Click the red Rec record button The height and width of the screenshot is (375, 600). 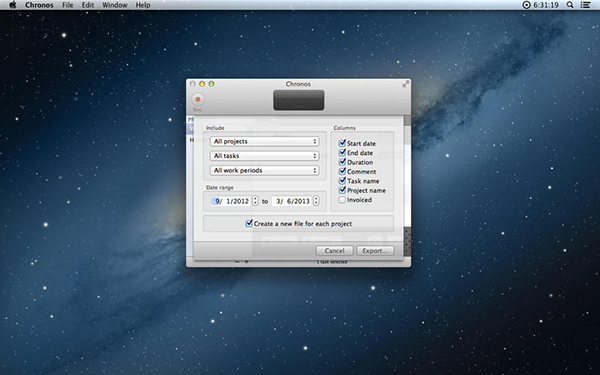coord(198,99)
